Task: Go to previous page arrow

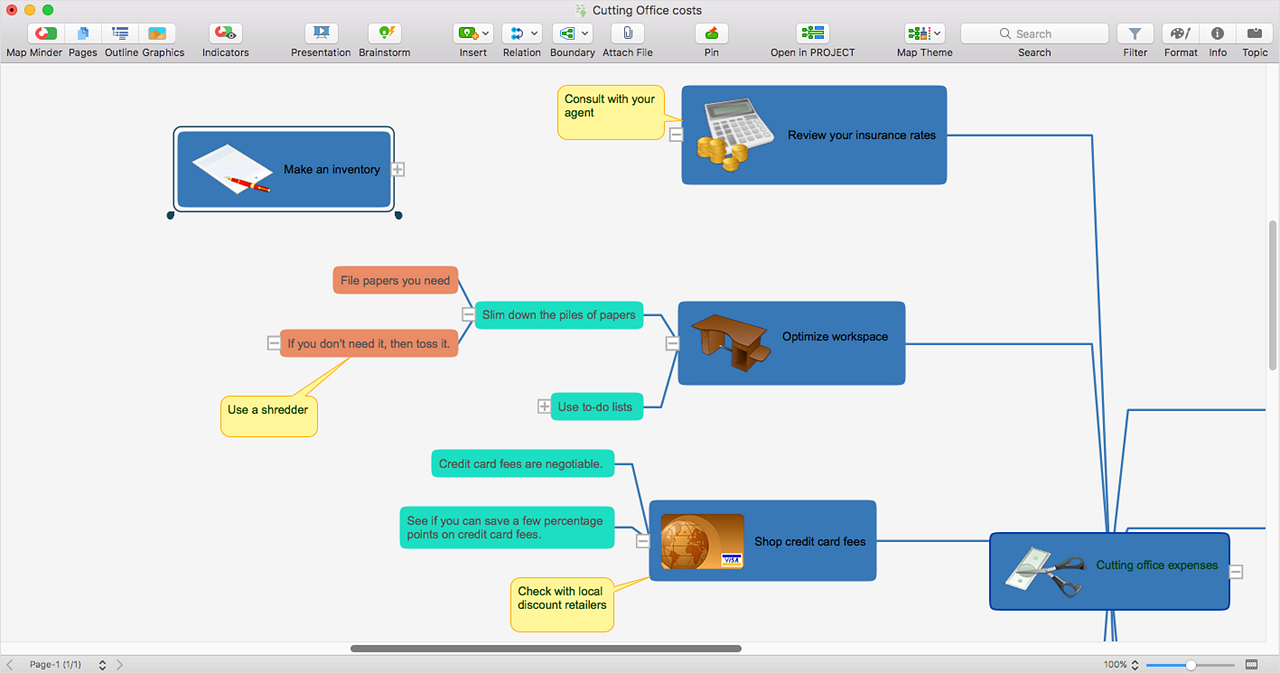Action: (x=10, y=665)
